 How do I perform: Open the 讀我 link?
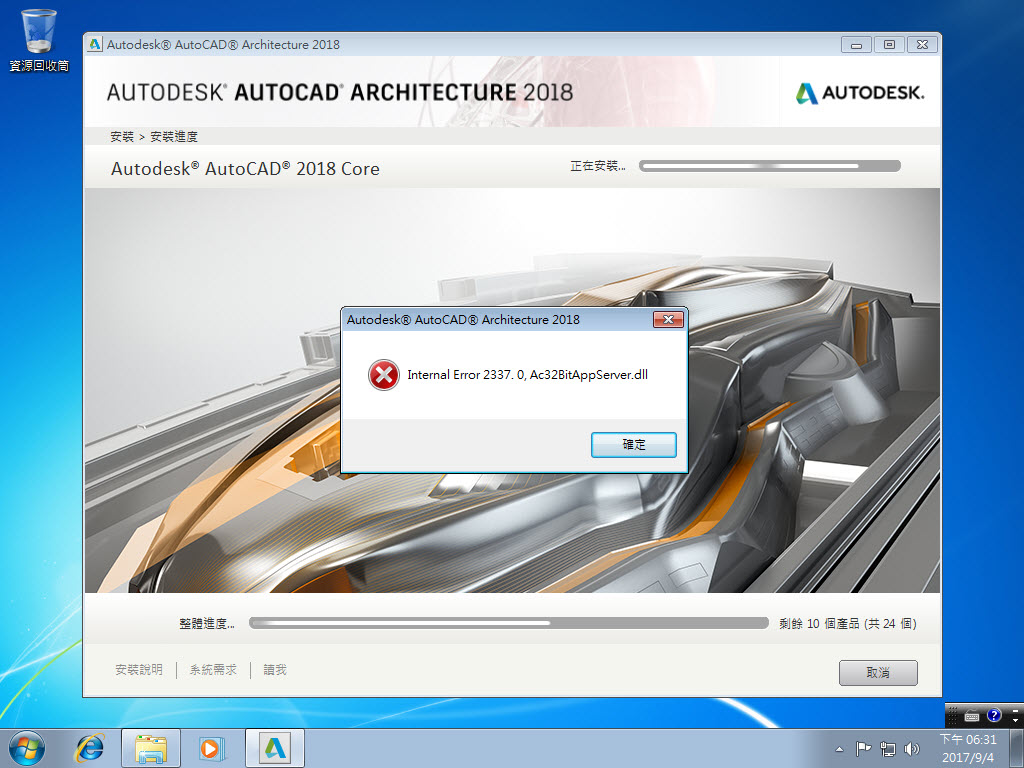275,670
